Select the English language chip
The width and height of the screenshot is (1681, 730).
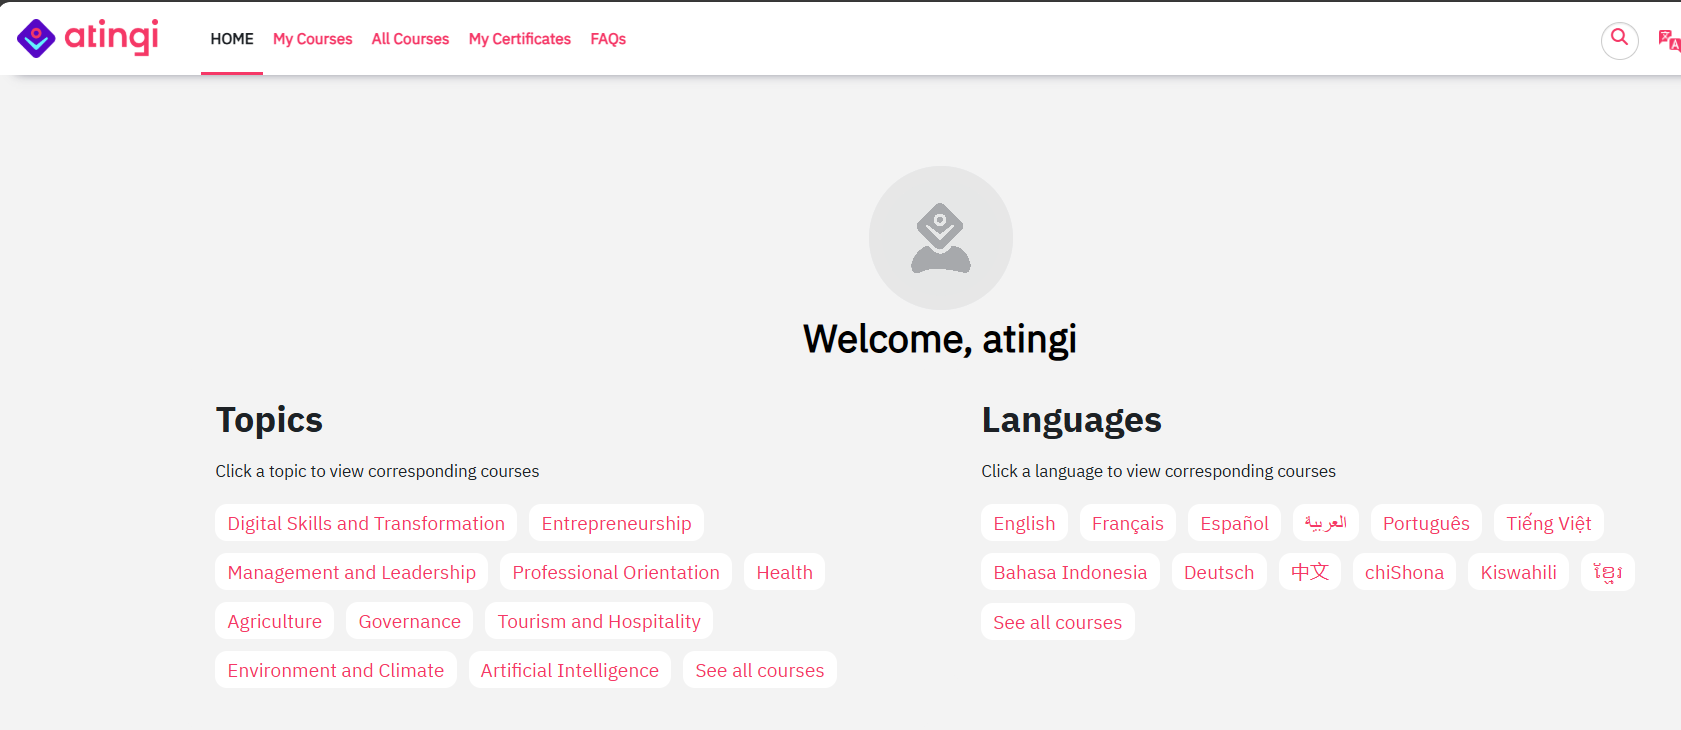tap(1024, 523)
